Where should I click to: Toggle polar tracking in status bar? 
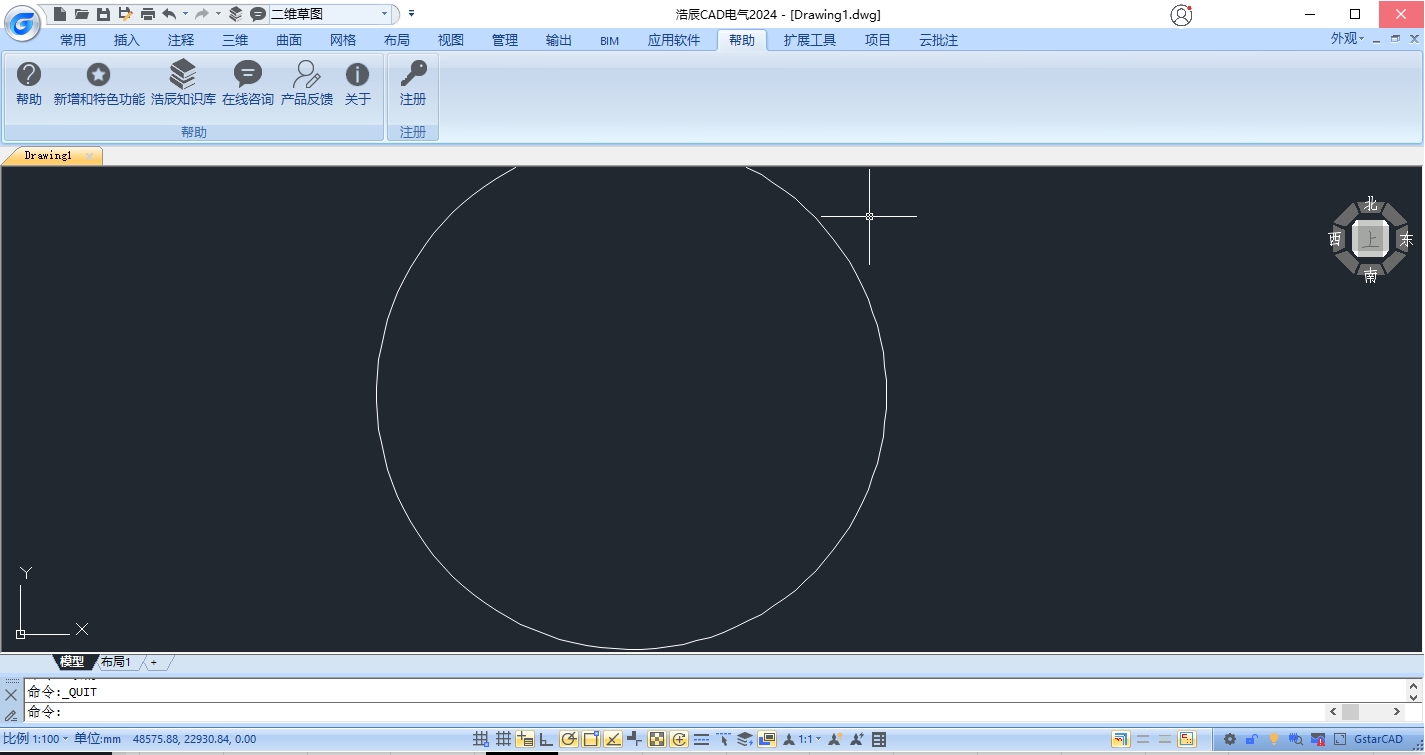(569, 739)
